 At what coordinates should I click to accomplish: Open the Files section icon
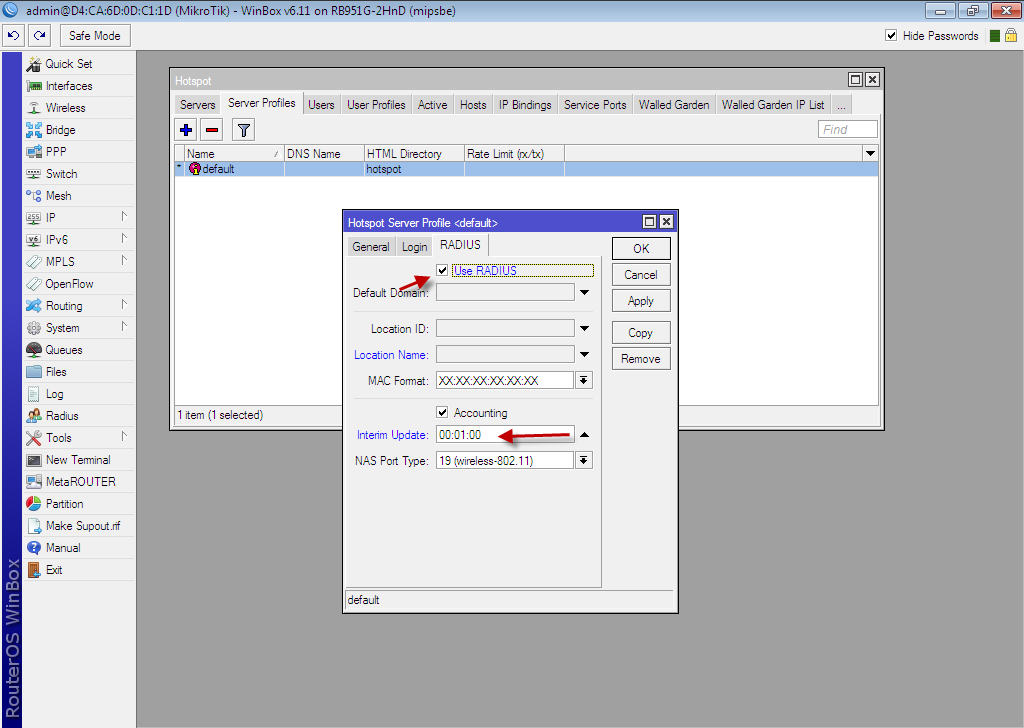click(x=34, y=372)
